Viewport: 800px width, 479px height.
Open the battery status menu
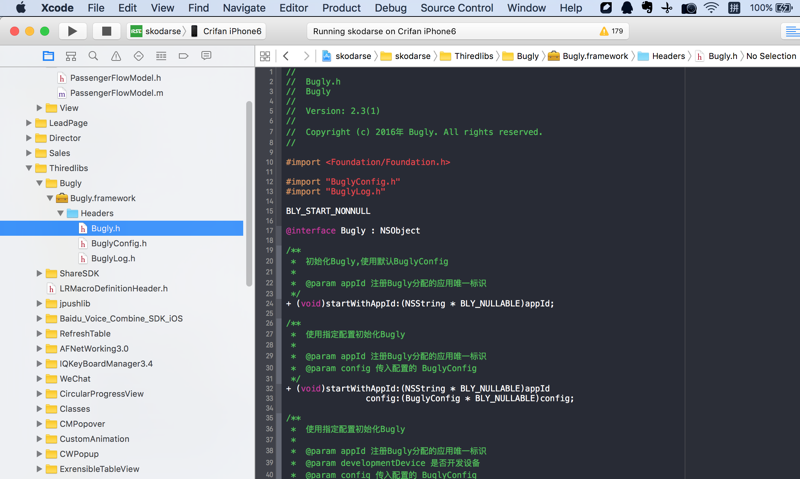pyautogui.click(x=771, y=8)
